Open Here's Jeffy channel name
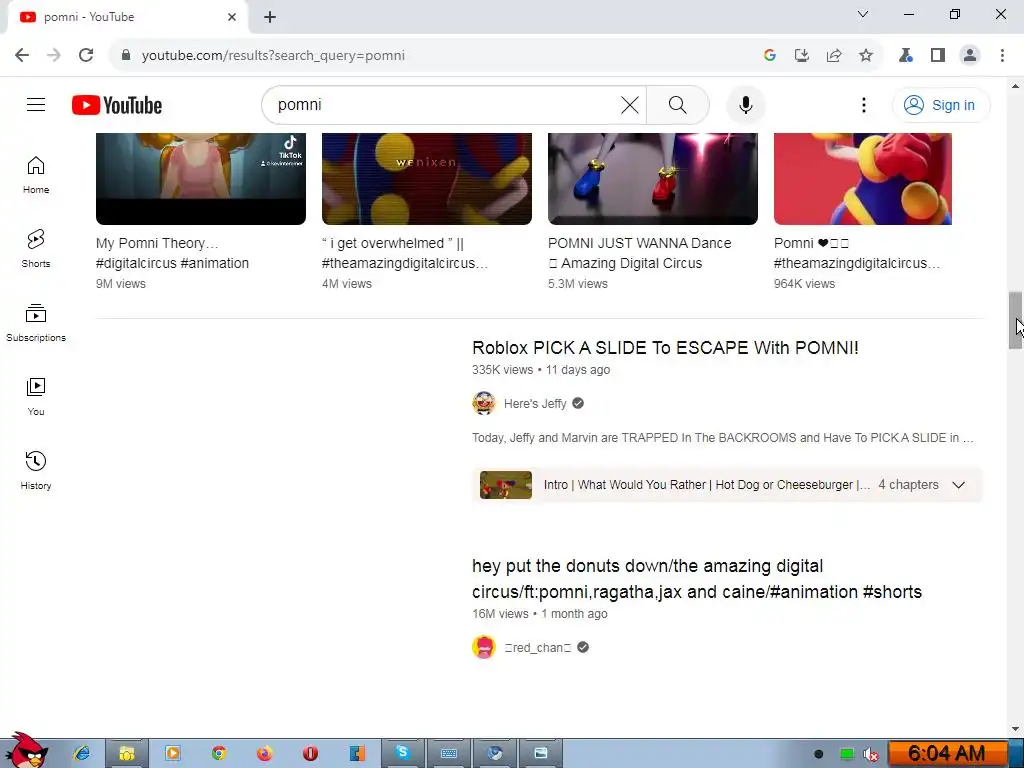 [535, 404]
